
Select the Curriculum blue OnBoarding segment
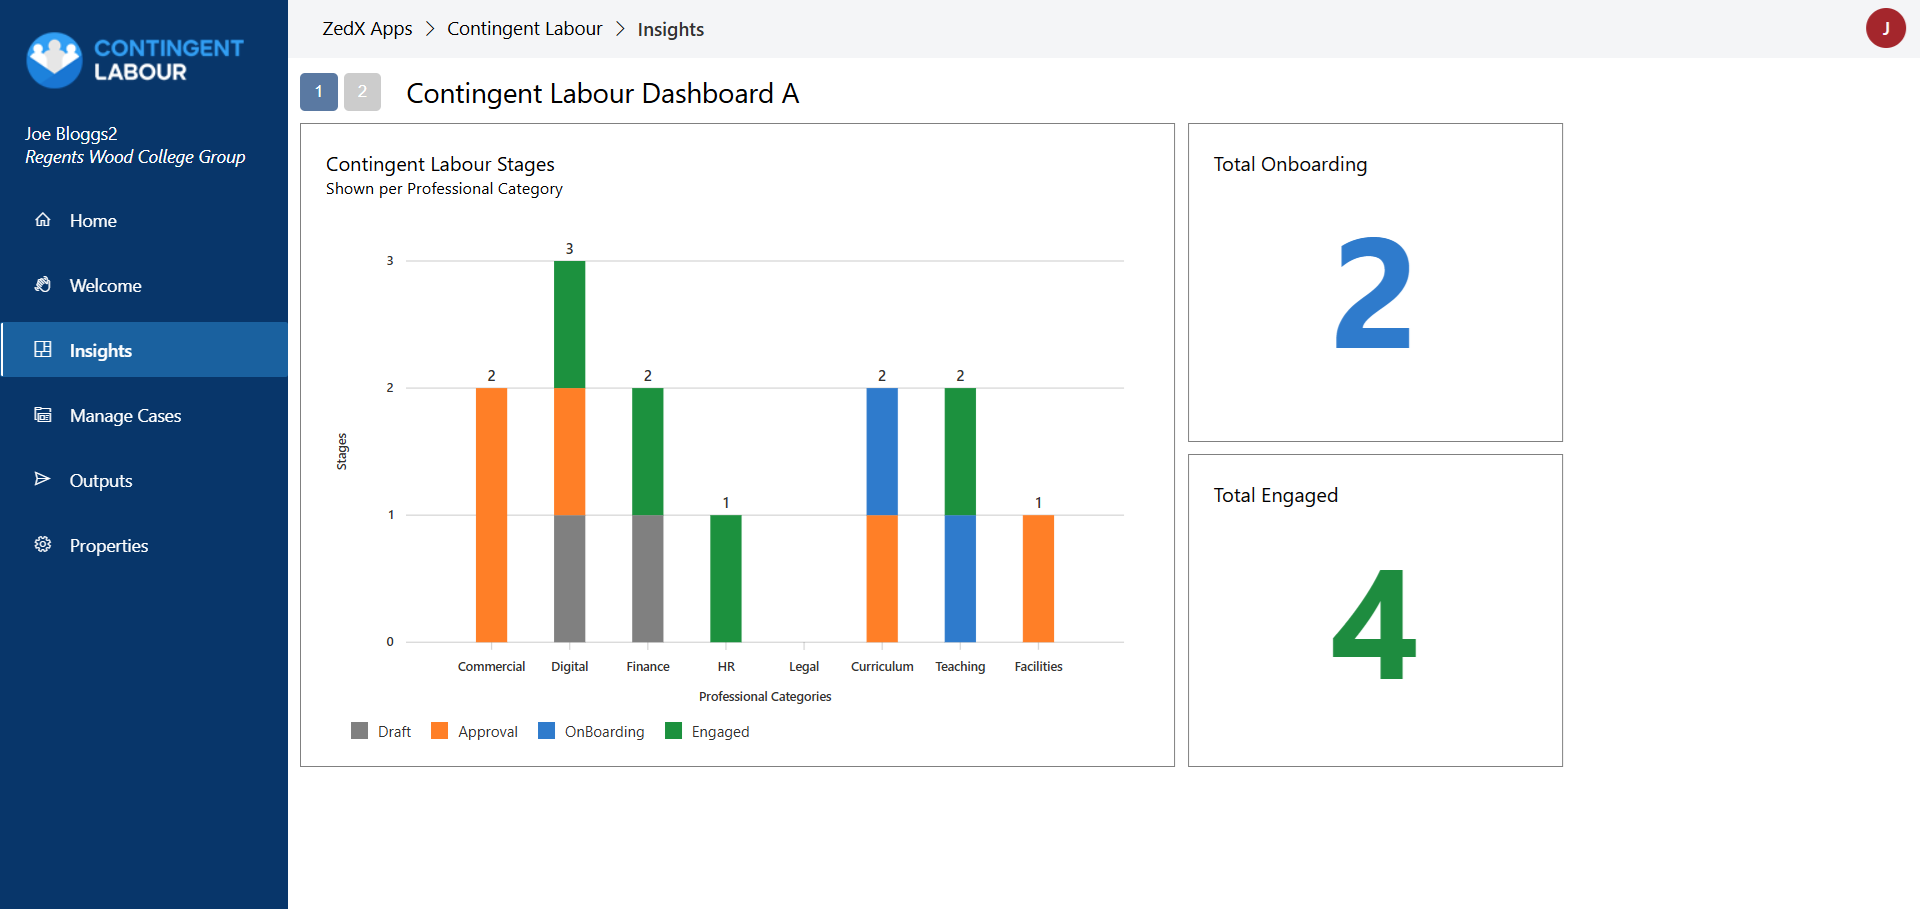882,451
